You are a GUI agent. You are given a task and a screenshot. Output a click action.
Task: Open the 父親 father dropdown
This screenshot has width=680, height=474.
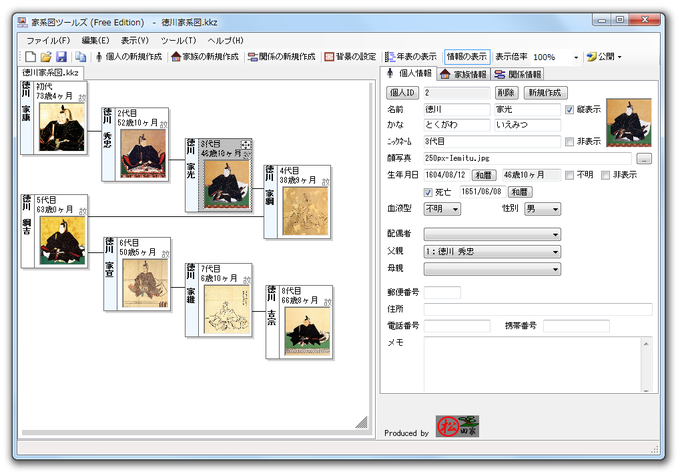(492, 252)
